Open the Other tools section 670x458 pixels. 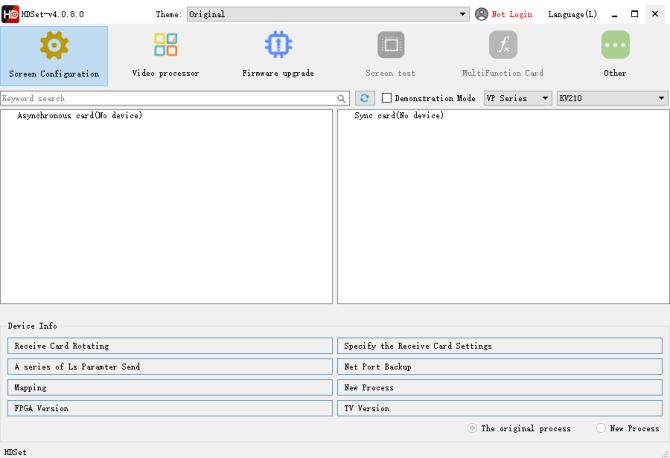pos(615,56)
